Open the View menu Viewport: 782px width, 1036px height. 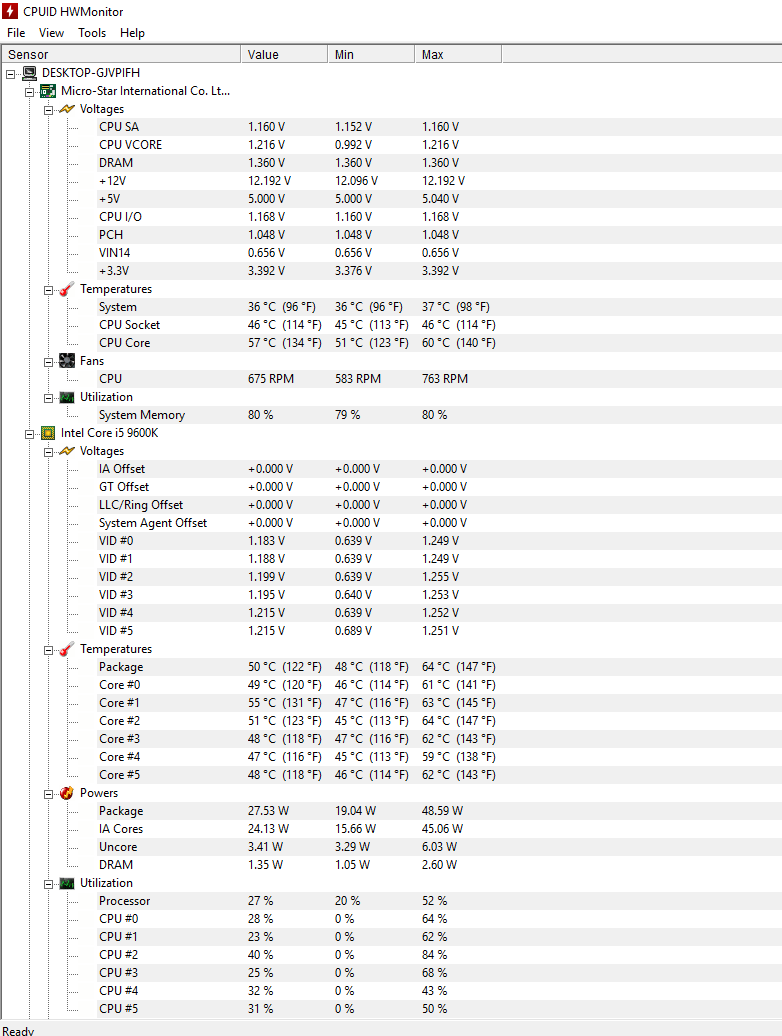[51, 33]
